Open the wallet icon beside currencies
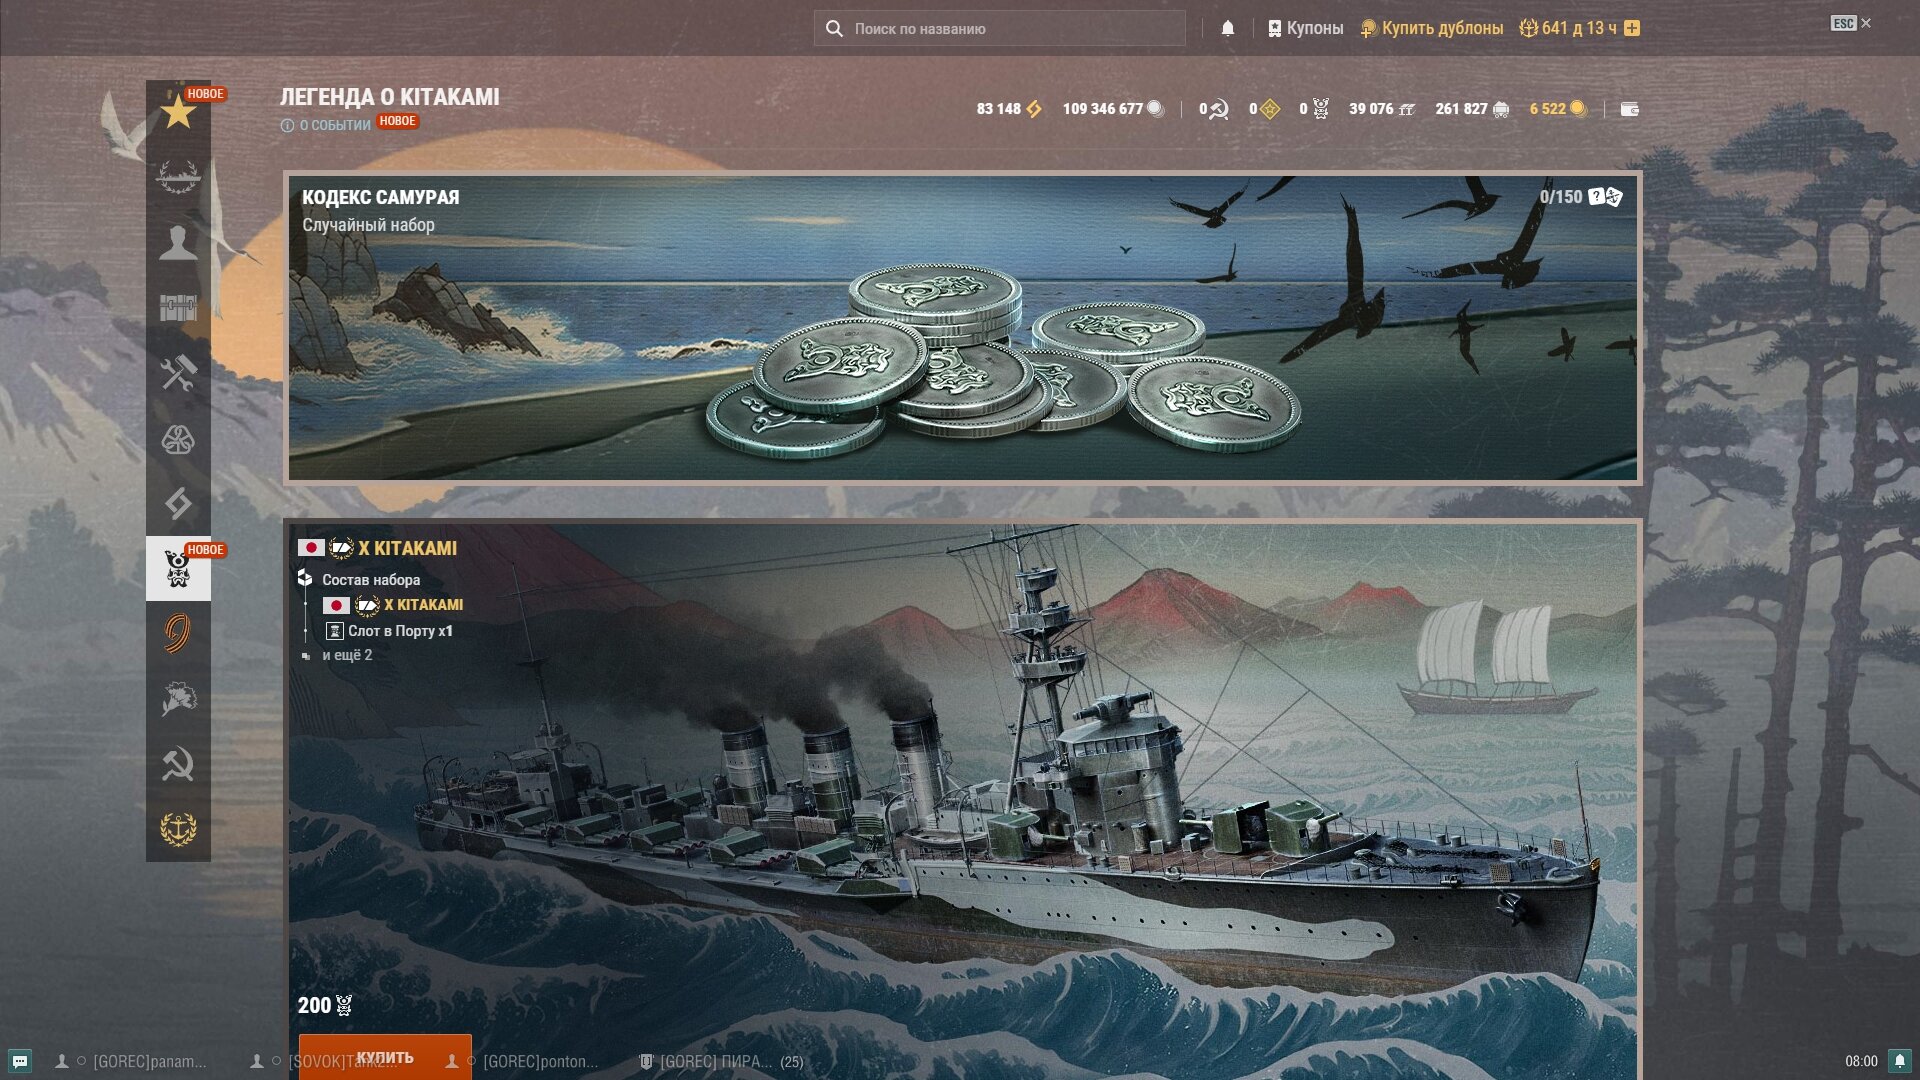 point(1630,109)
